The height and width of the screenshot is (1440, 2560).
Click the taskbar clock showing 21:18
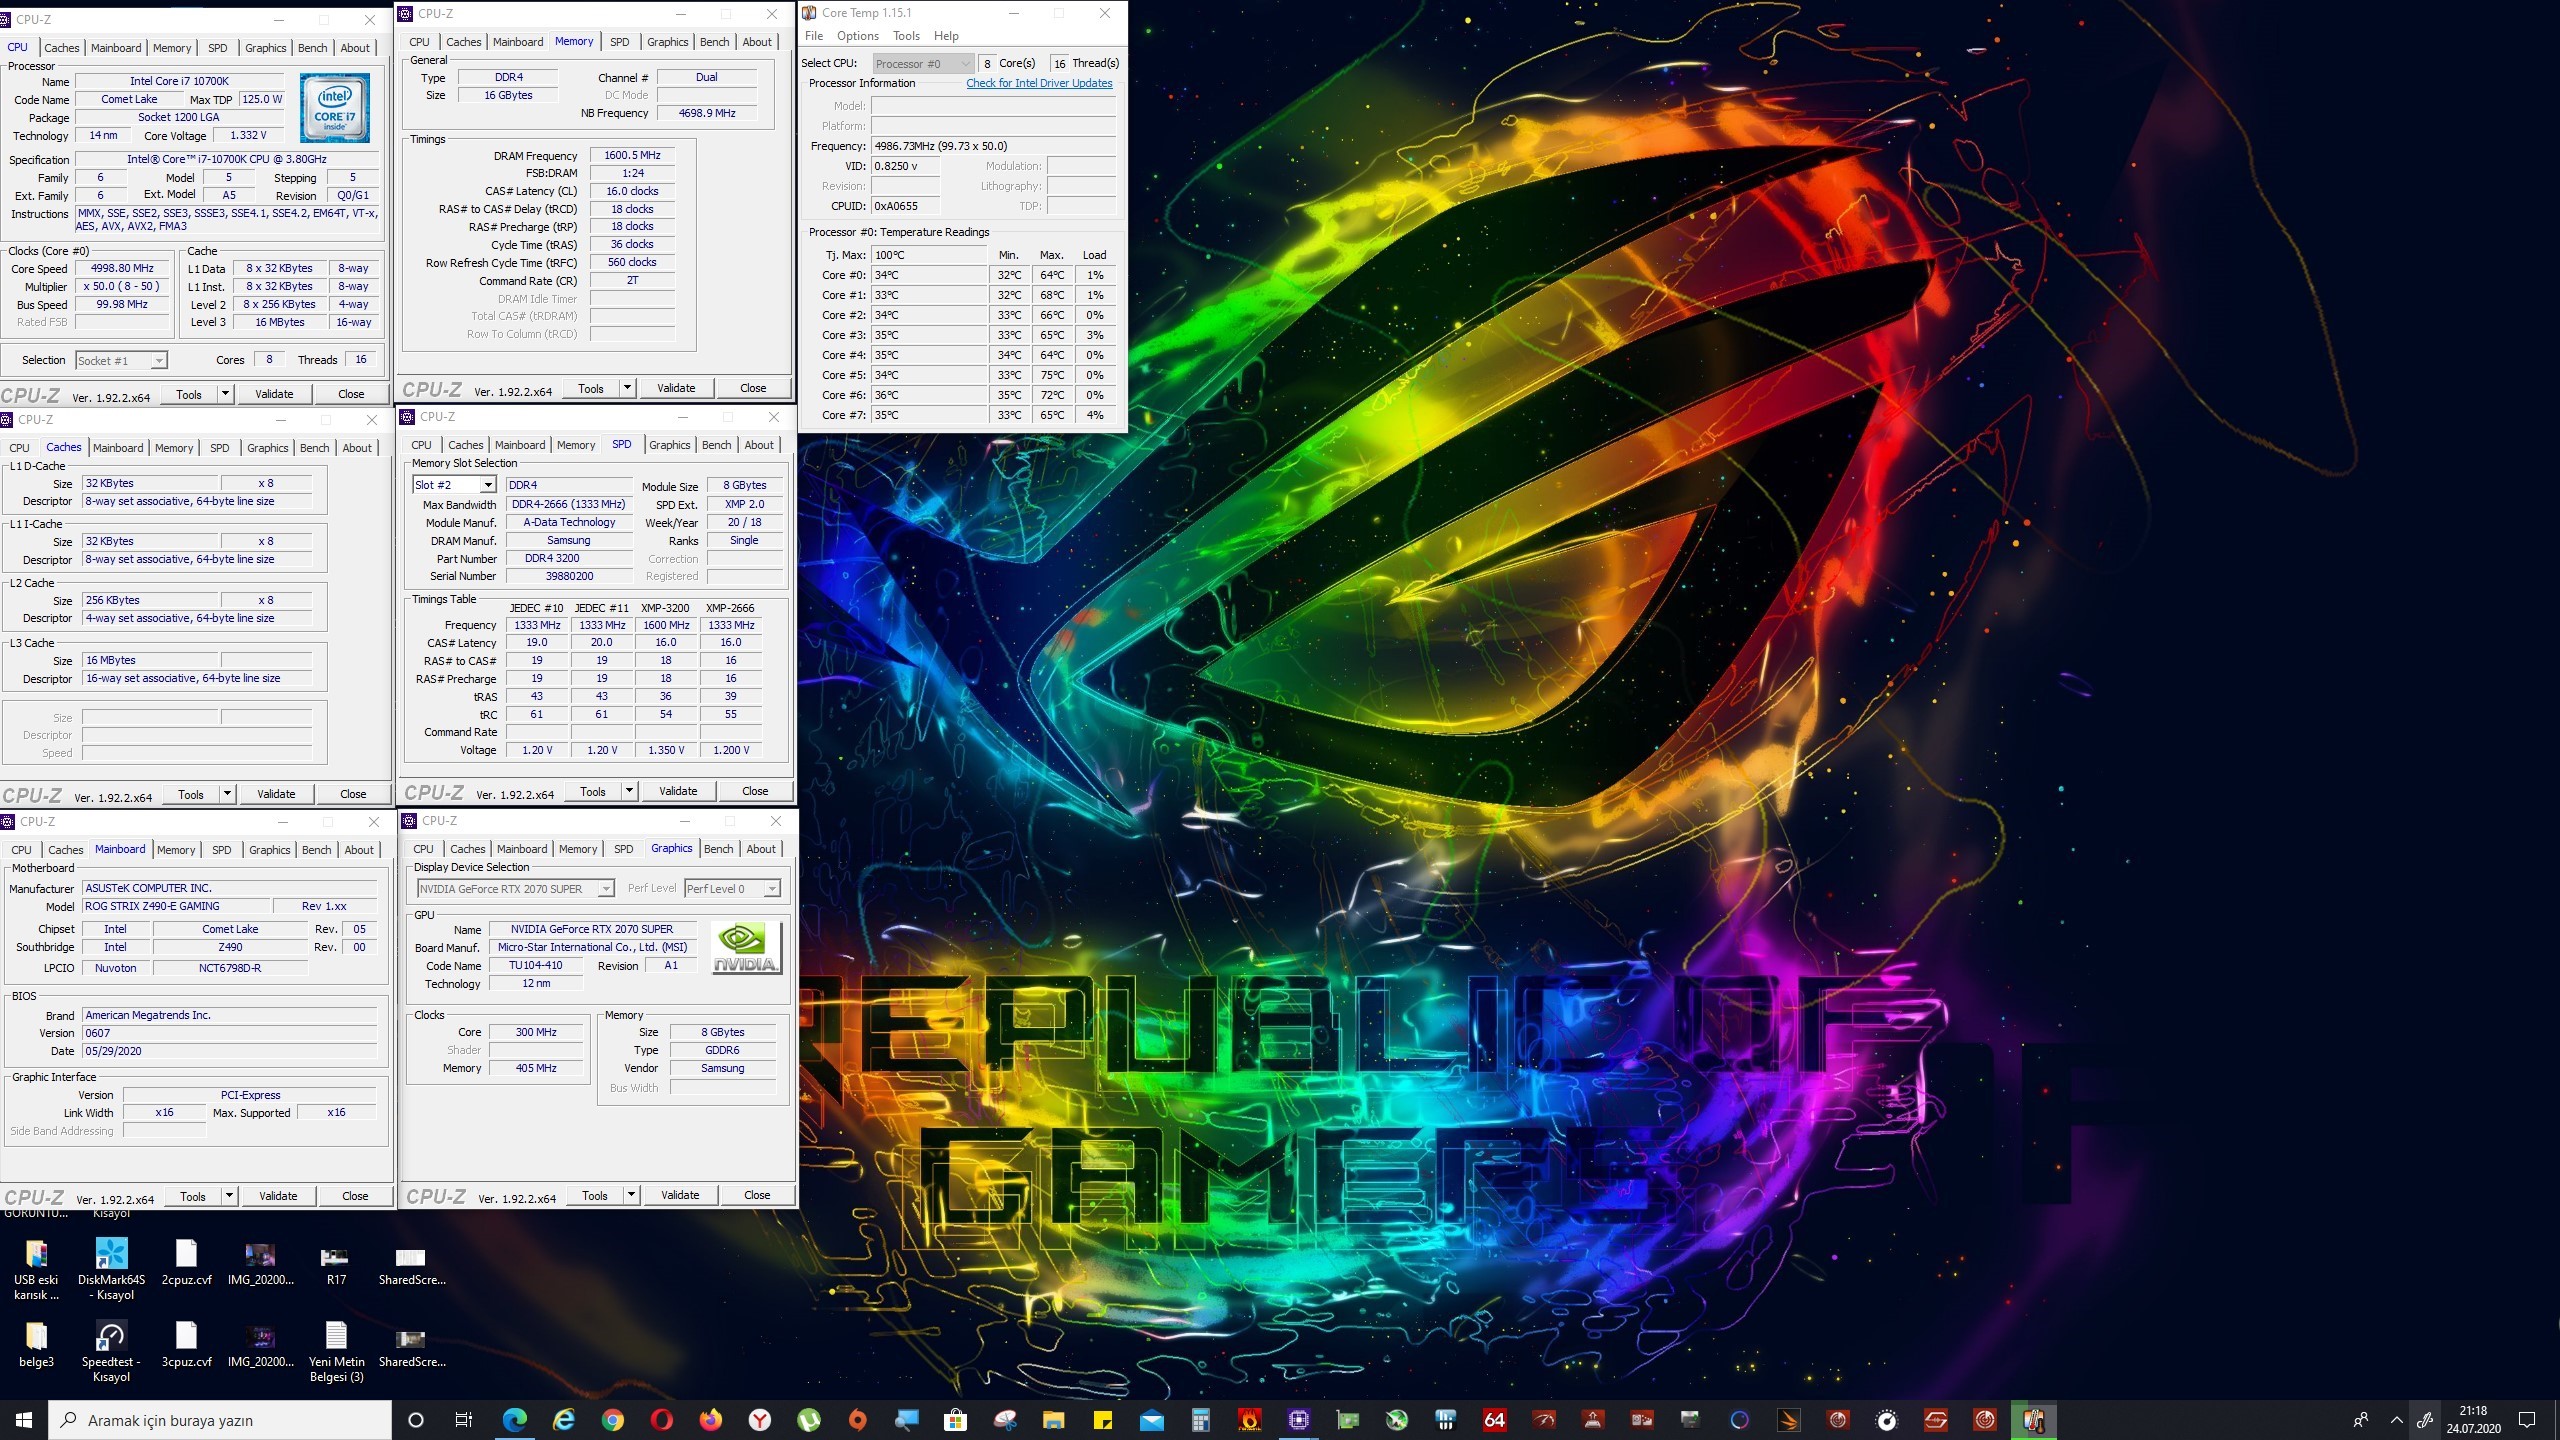(x=2473, y=1420)
